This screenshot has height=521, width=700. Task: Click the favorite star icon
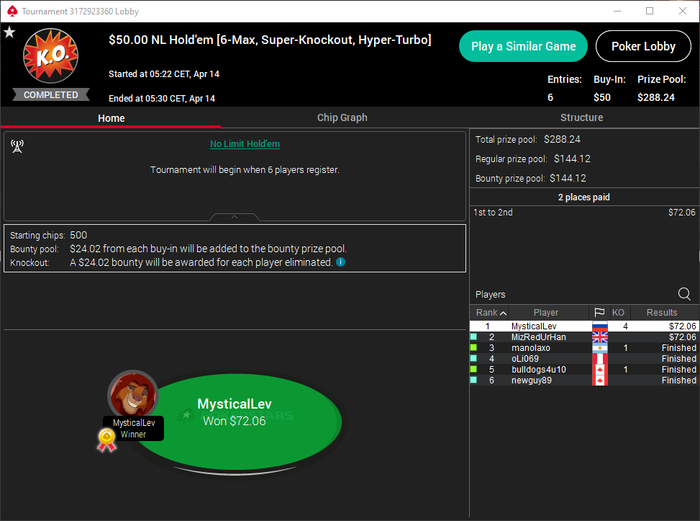click(x=9, y=32)
